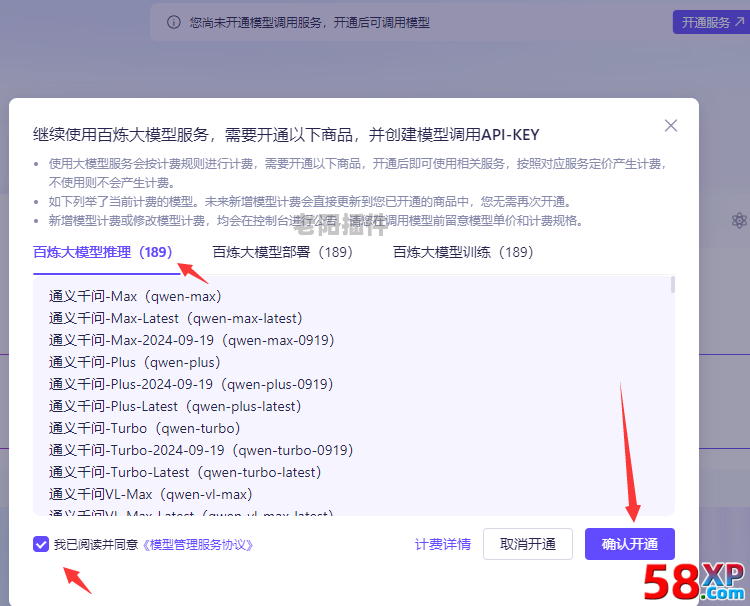The image size is (750, 606).
Task: Open the 百炼大模型部署 tab
Action: point(283,252)
